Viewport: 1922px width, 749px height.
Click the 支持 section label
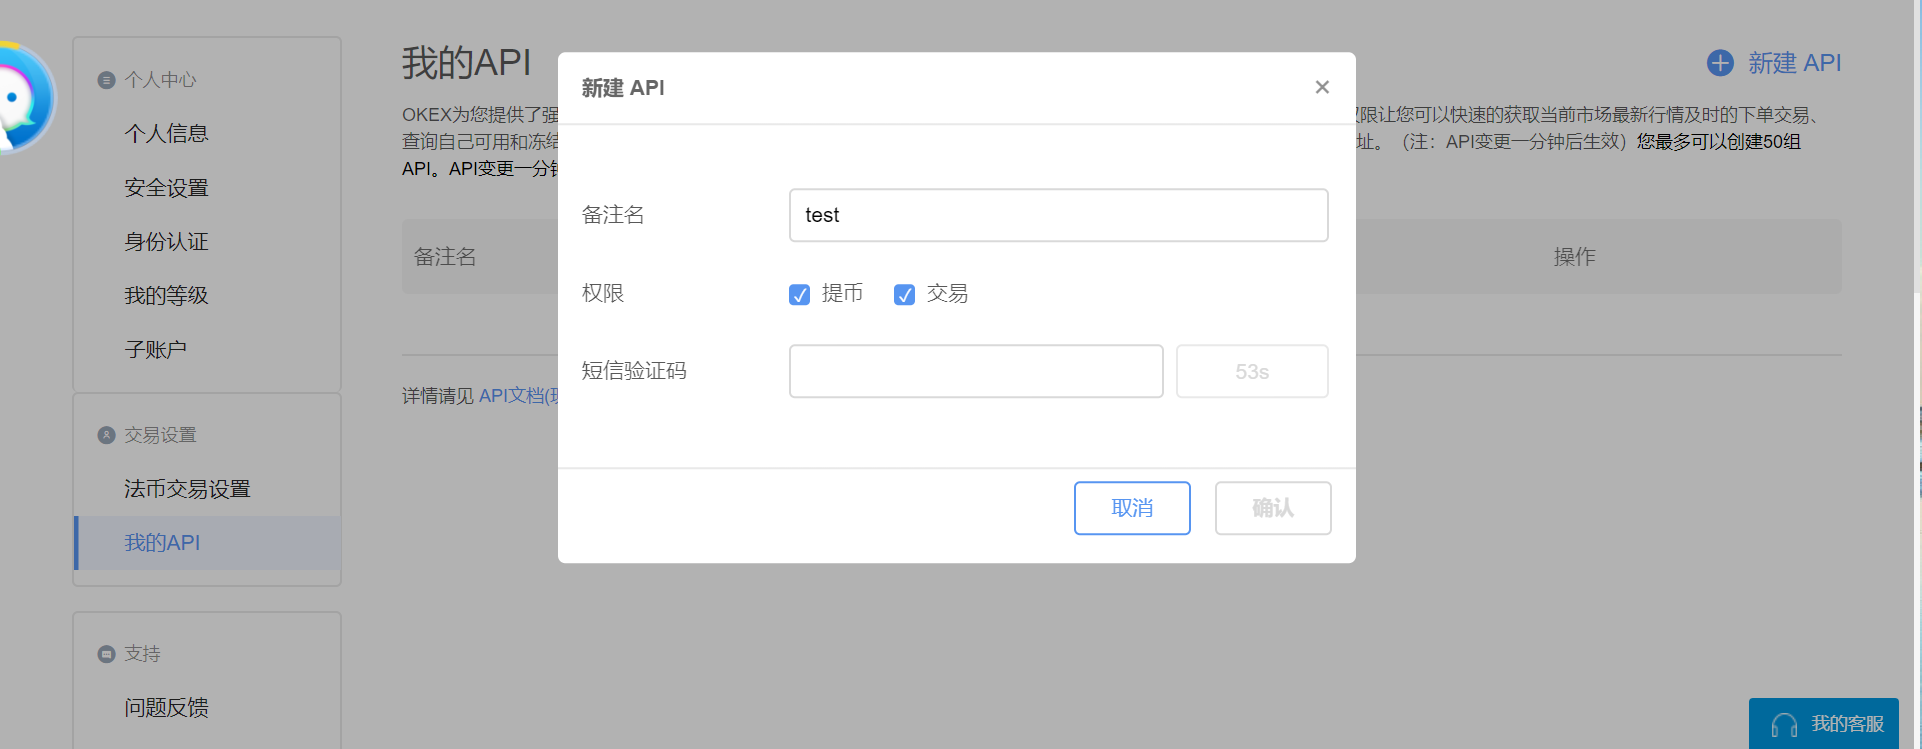[x=142, y=654]
